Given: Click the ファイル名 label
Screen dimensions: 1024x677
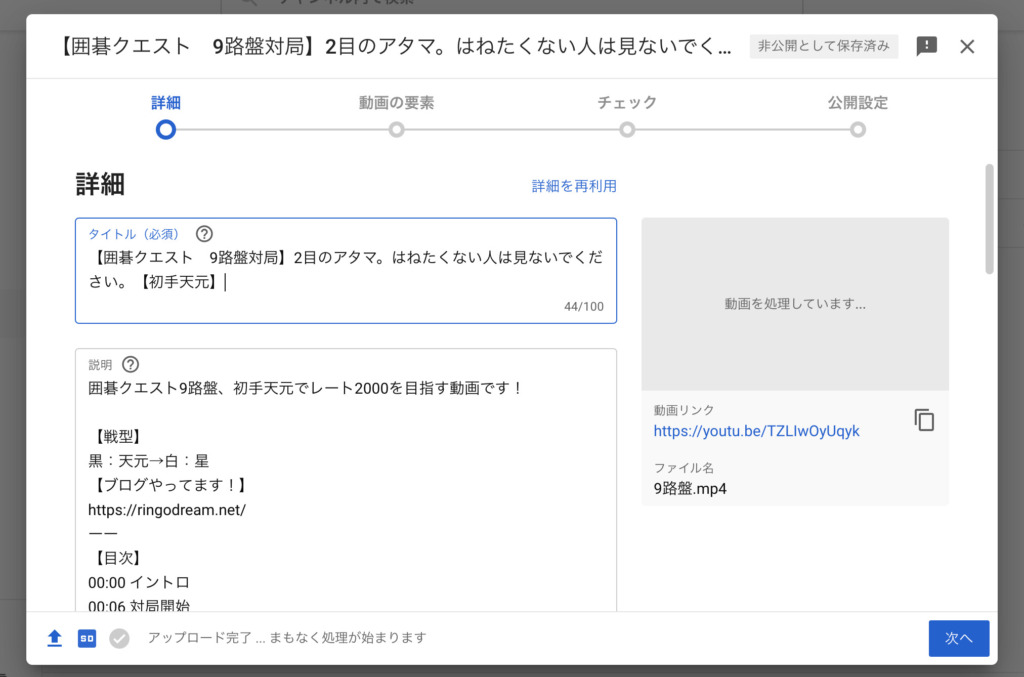Looking at the screenshot, I should 684,468.
